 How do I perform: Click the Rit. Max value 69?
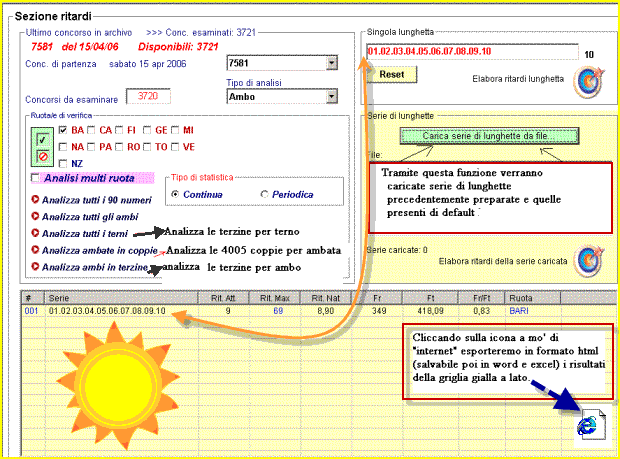point(278,311)
